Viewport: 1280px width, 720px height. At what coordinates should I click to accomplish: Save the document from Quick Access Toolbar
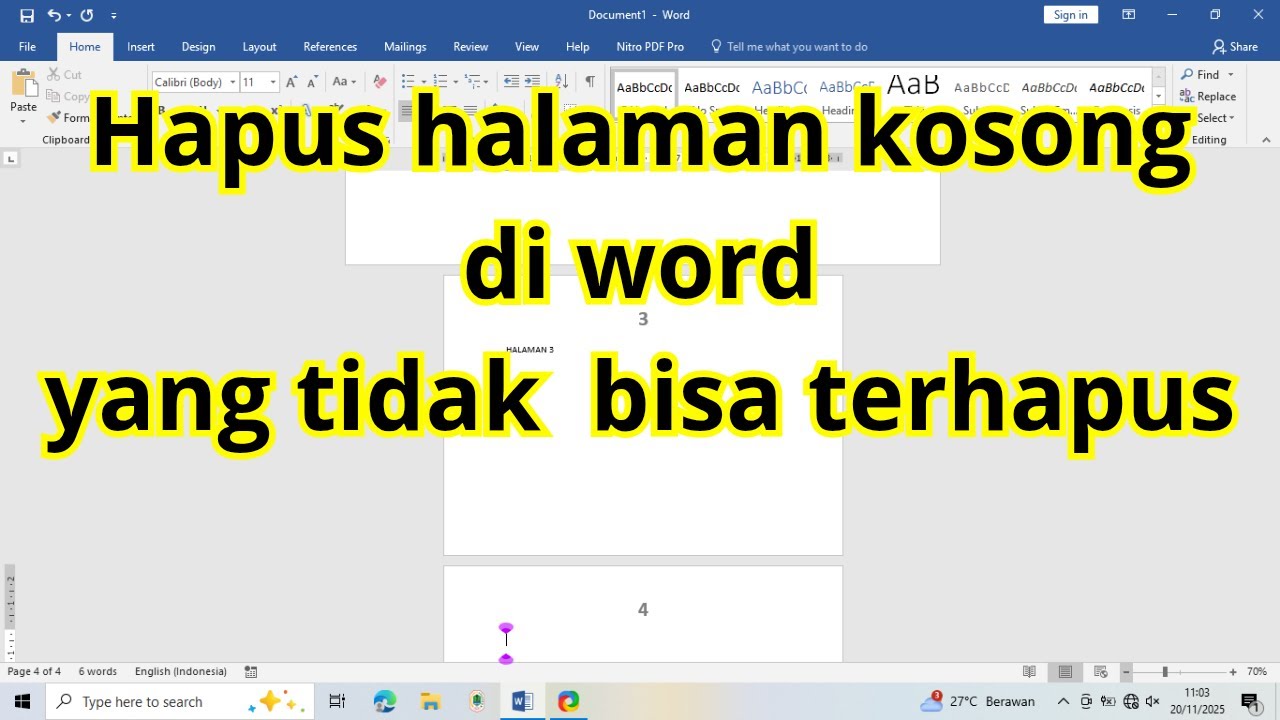(x=27, y=15)
